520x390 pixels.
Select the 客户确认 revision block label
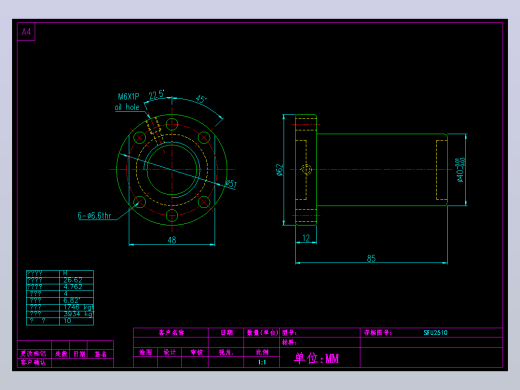pyautogui.click(x=33, y=362)
